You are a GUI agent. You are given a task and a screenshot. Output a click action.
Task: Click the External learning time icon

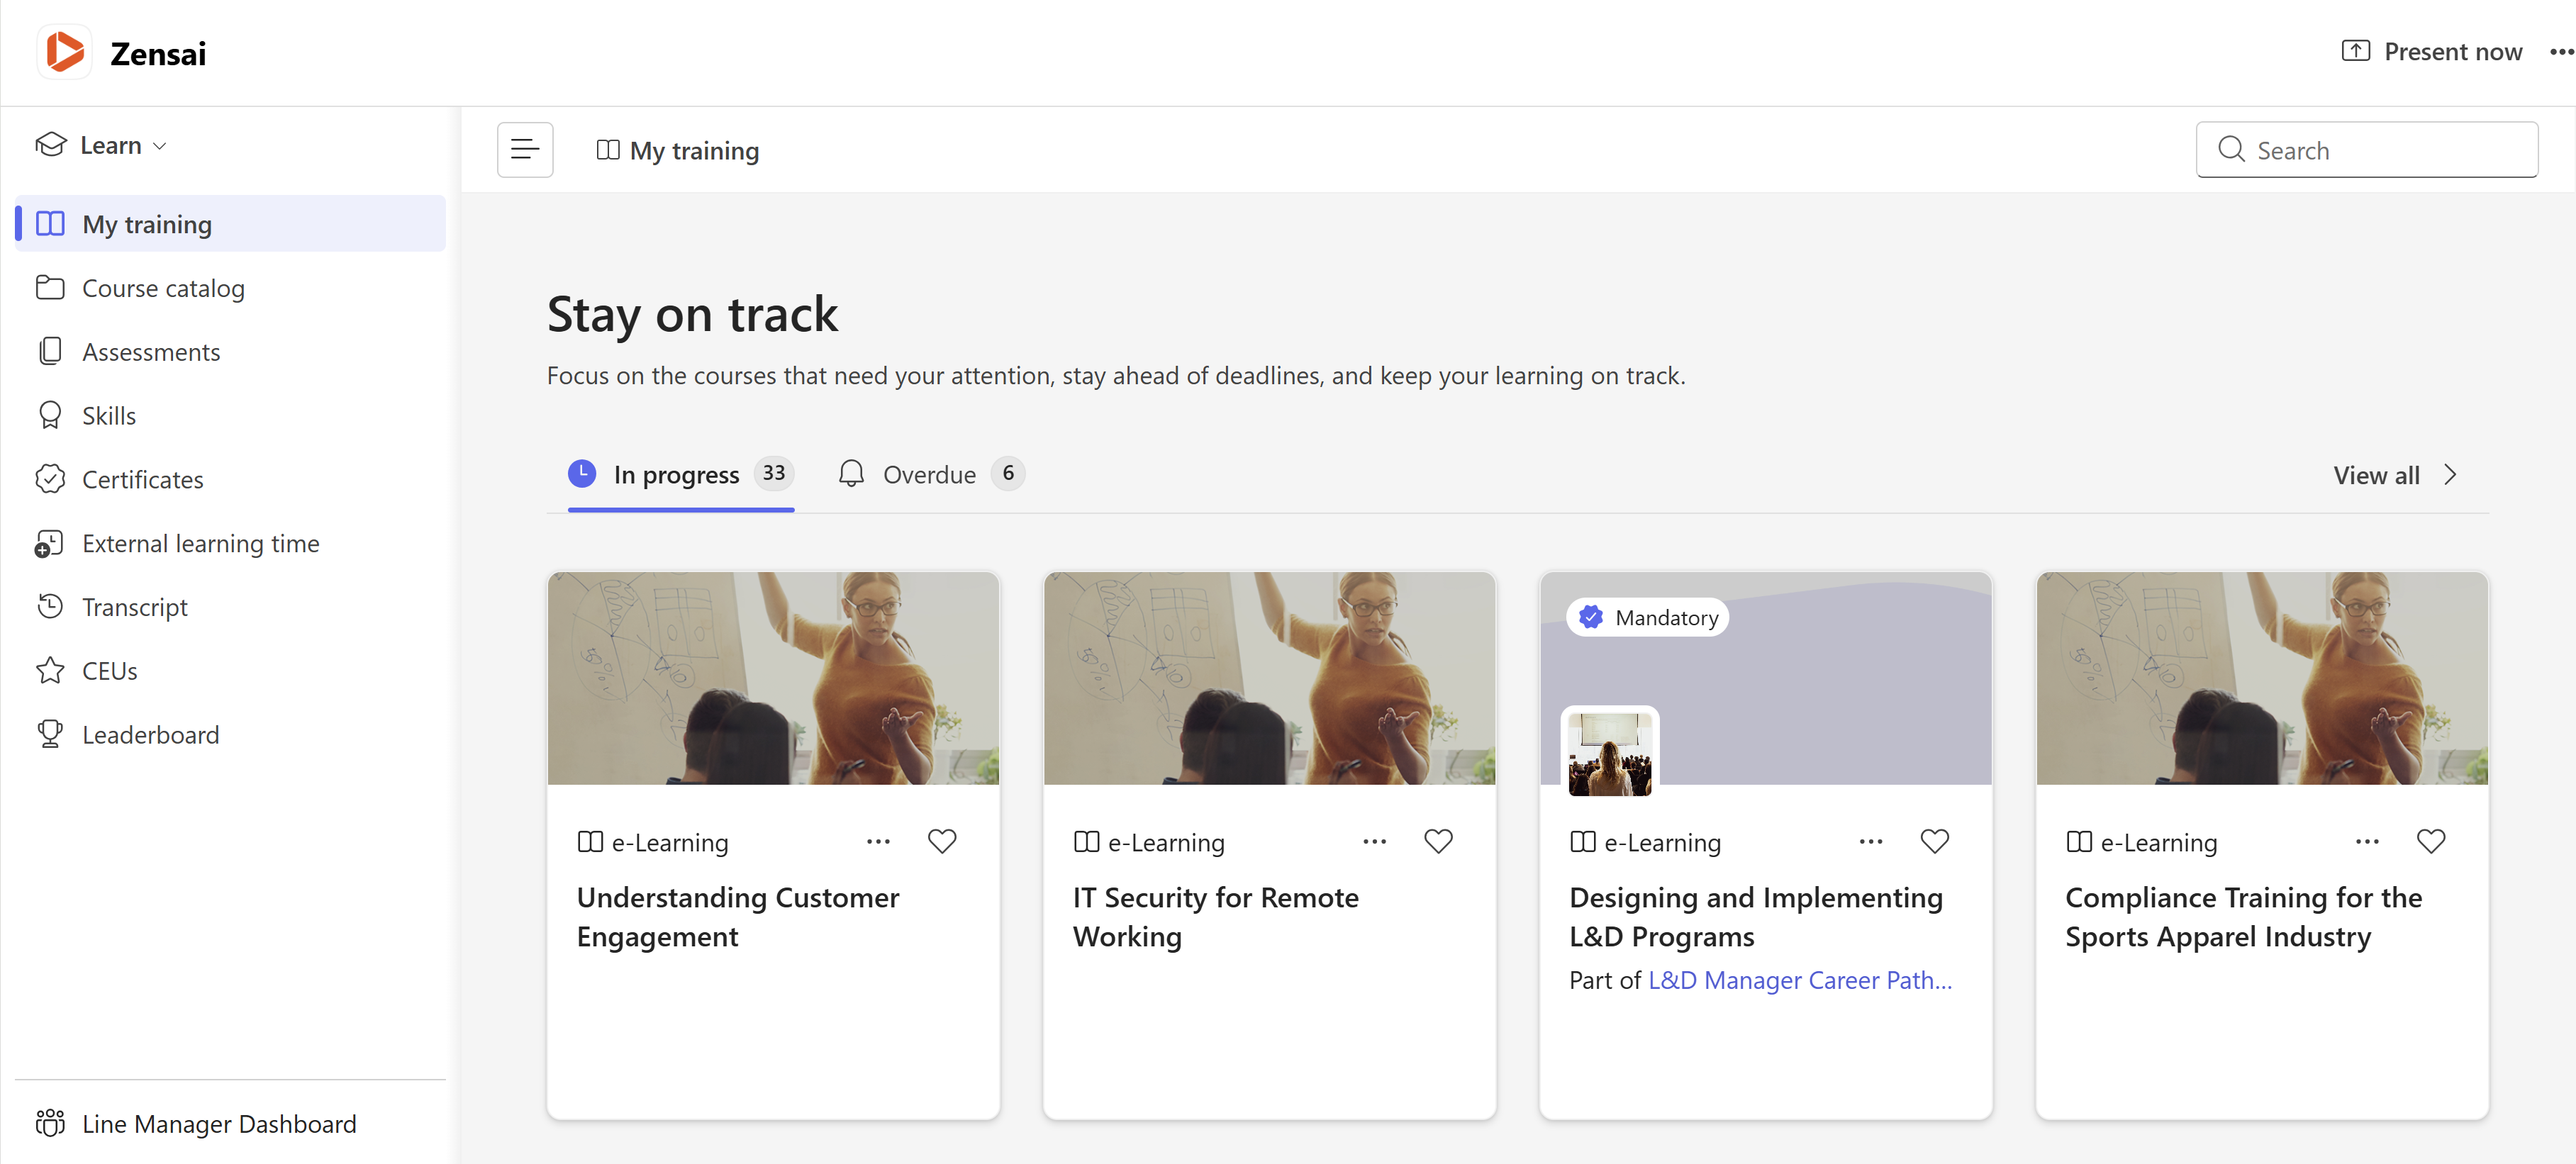[x=49, y=543]
